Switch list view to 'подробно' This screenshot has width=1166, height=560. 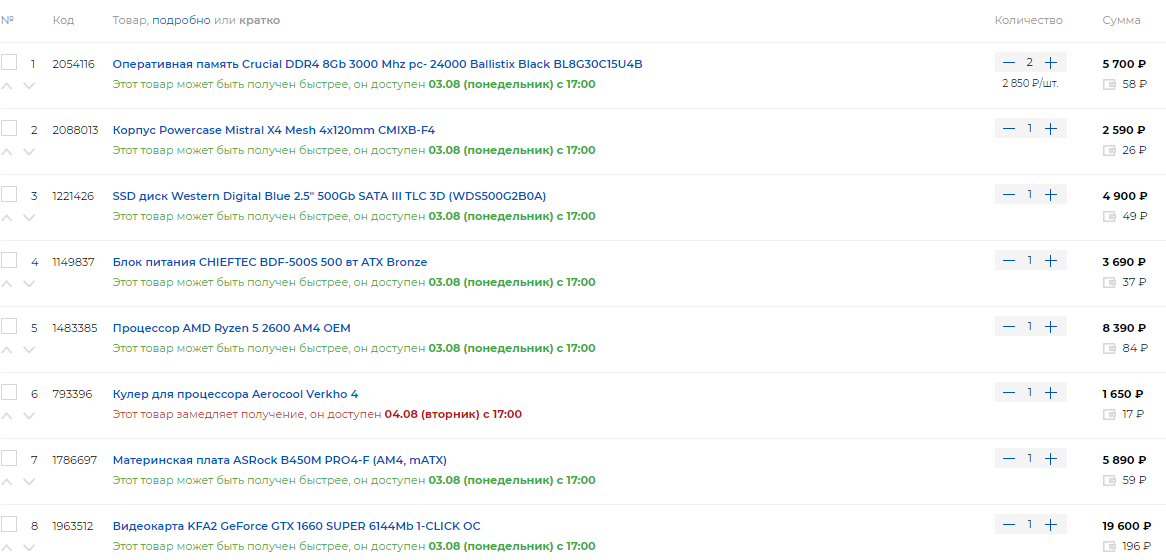[x=181, y=21]
